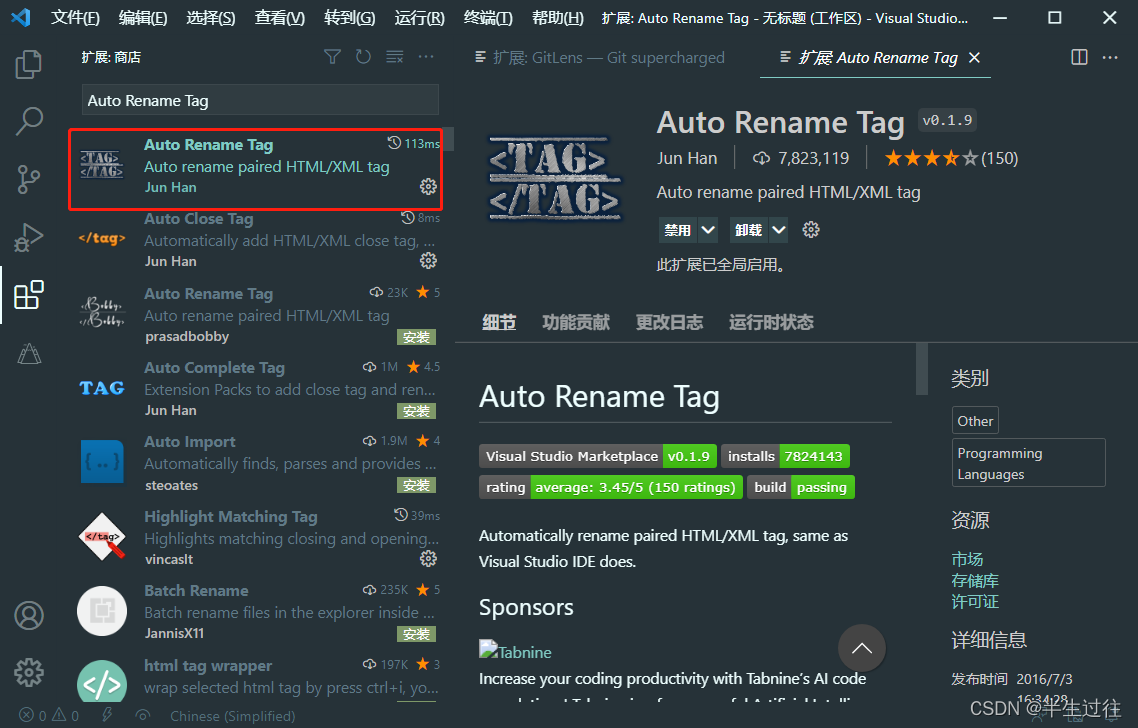Expand the 卸载 dropdown arrow
This screenshot has width=1138, height=728.
click(x=779, y=230)
